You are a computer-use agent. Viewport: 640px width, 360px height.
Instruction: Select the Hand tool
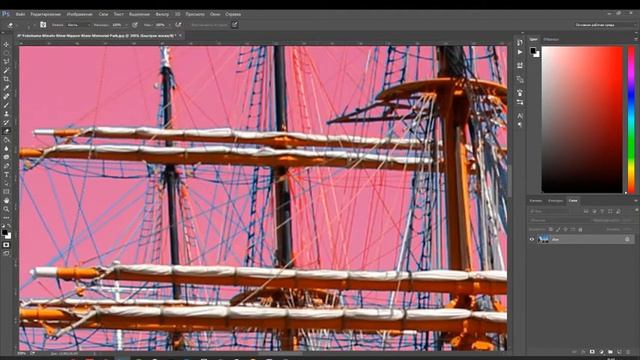click(6, 200)
